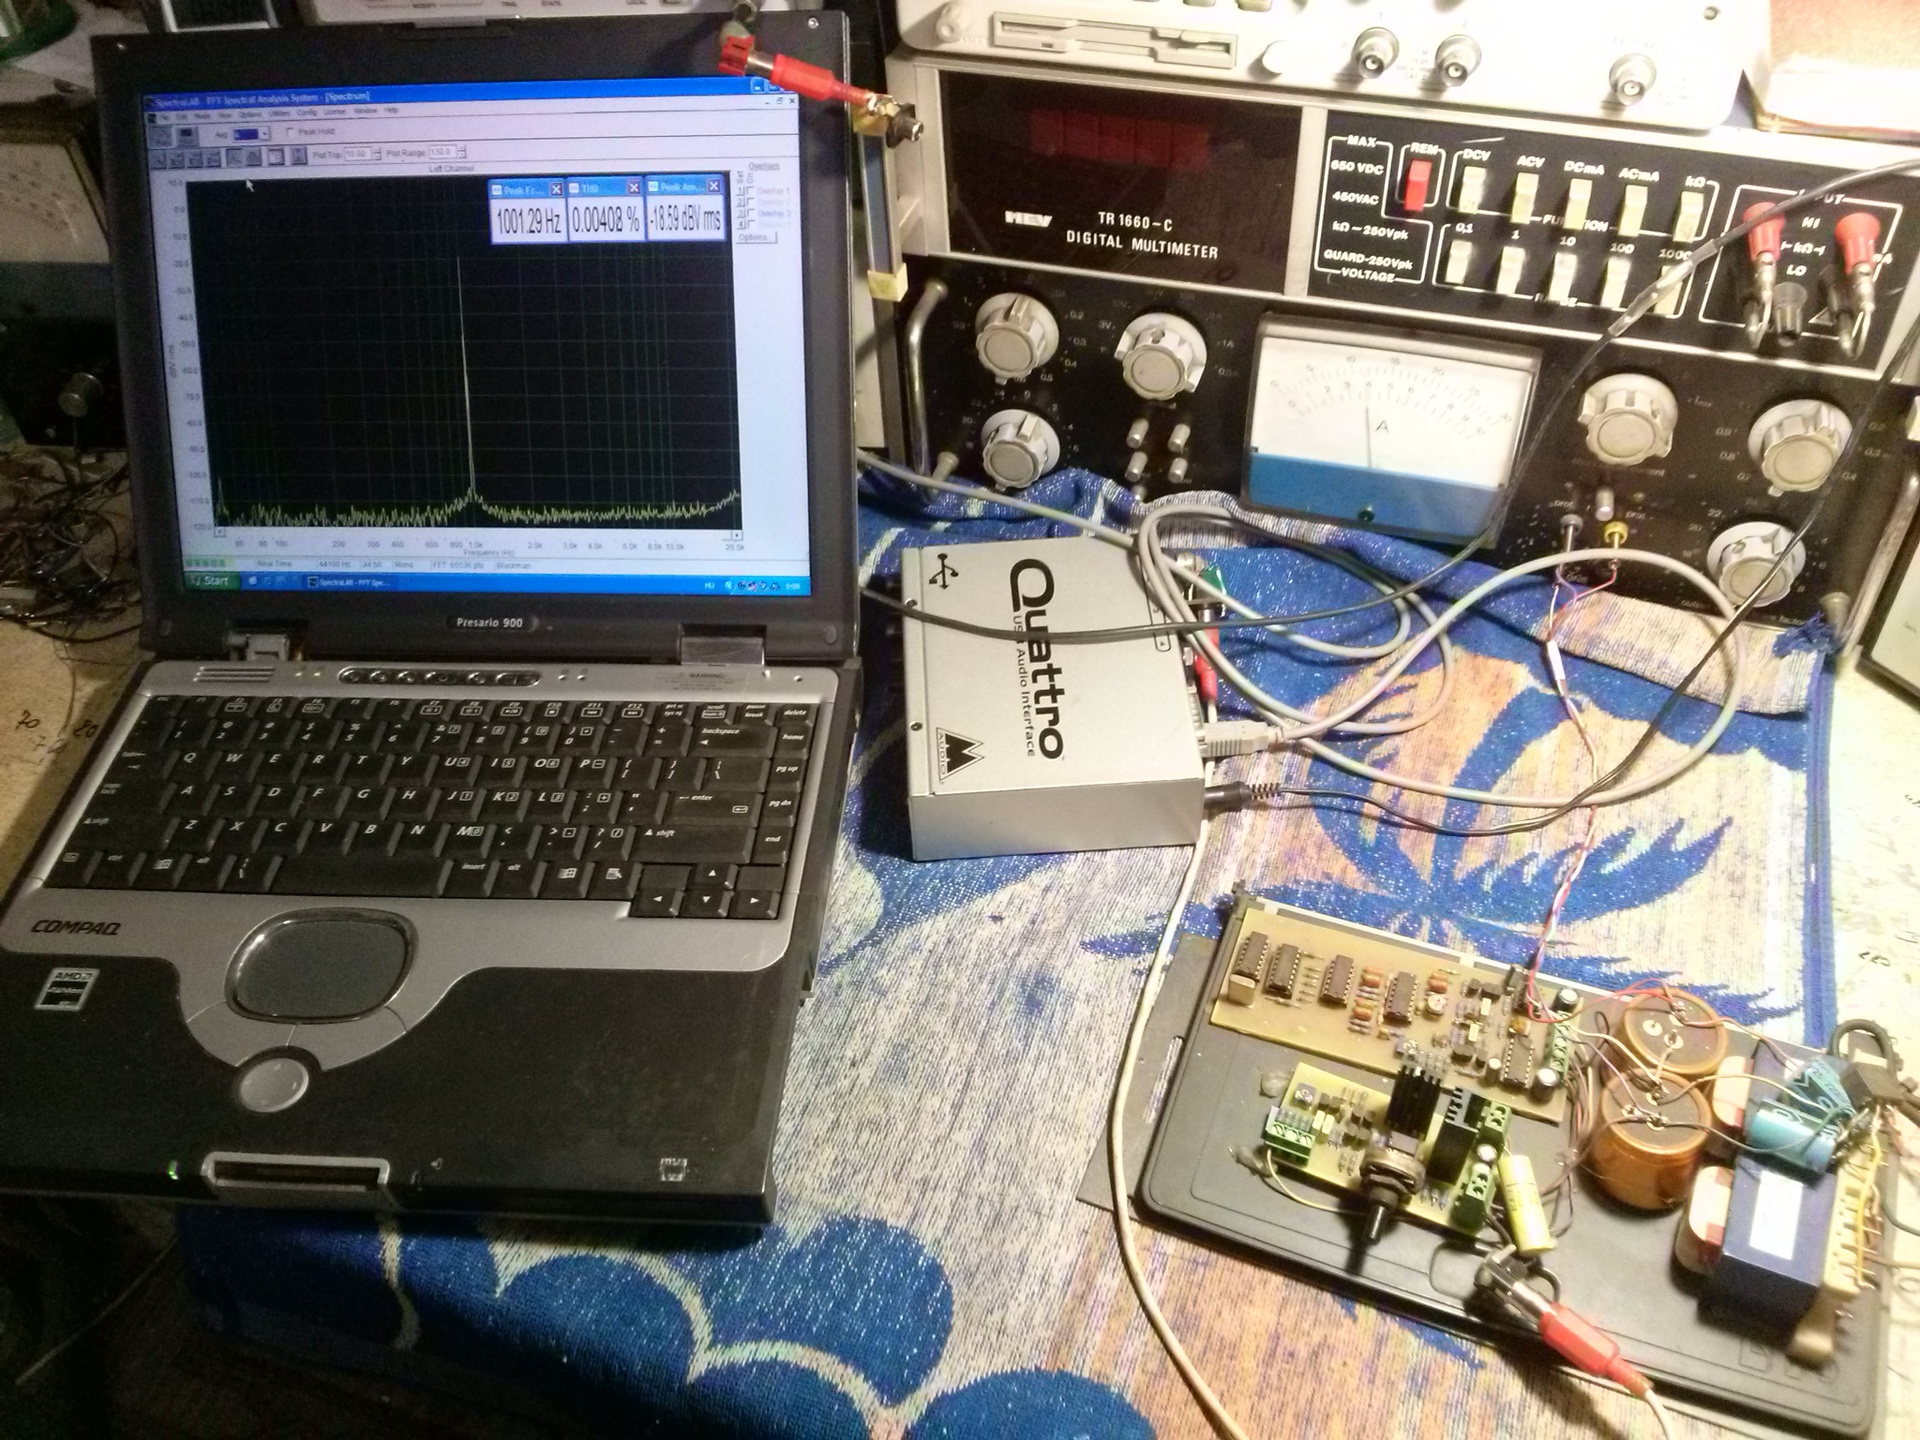The image size is (1920, 1440).
Task: Click the Set 1 overlay button
Action: coord(740,191)
